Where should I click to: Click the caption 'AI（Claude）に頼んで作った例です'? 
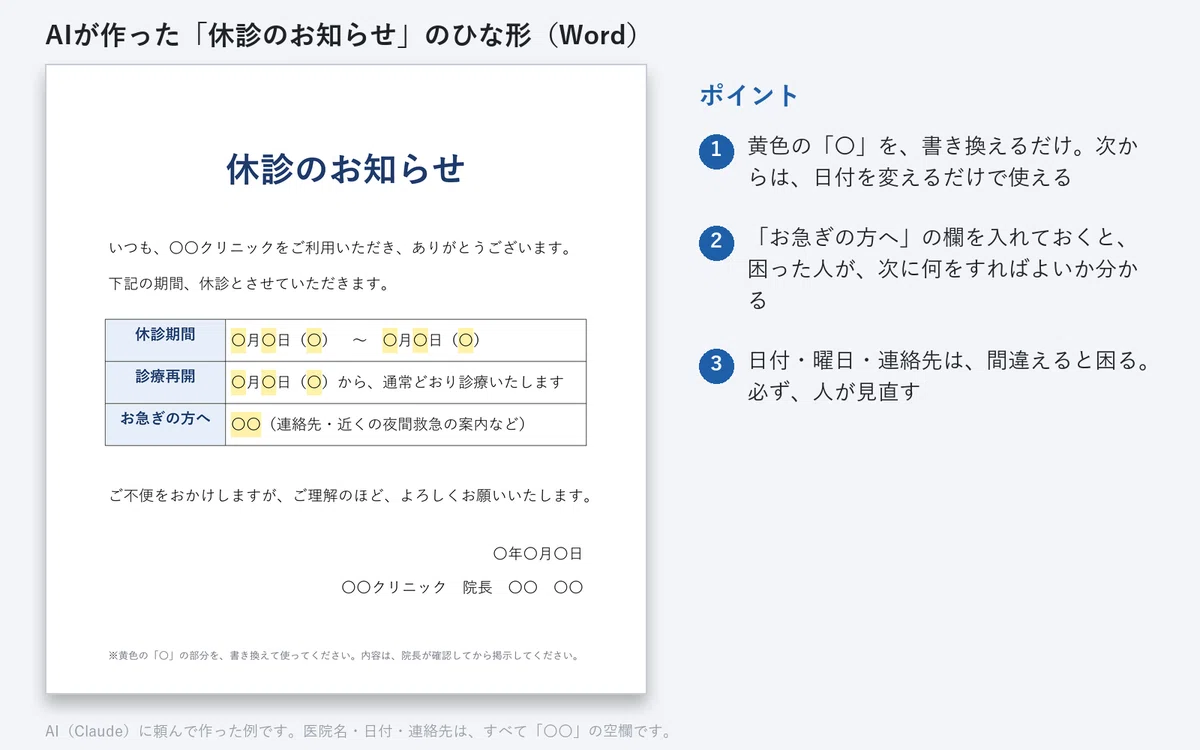coord(358,731)
